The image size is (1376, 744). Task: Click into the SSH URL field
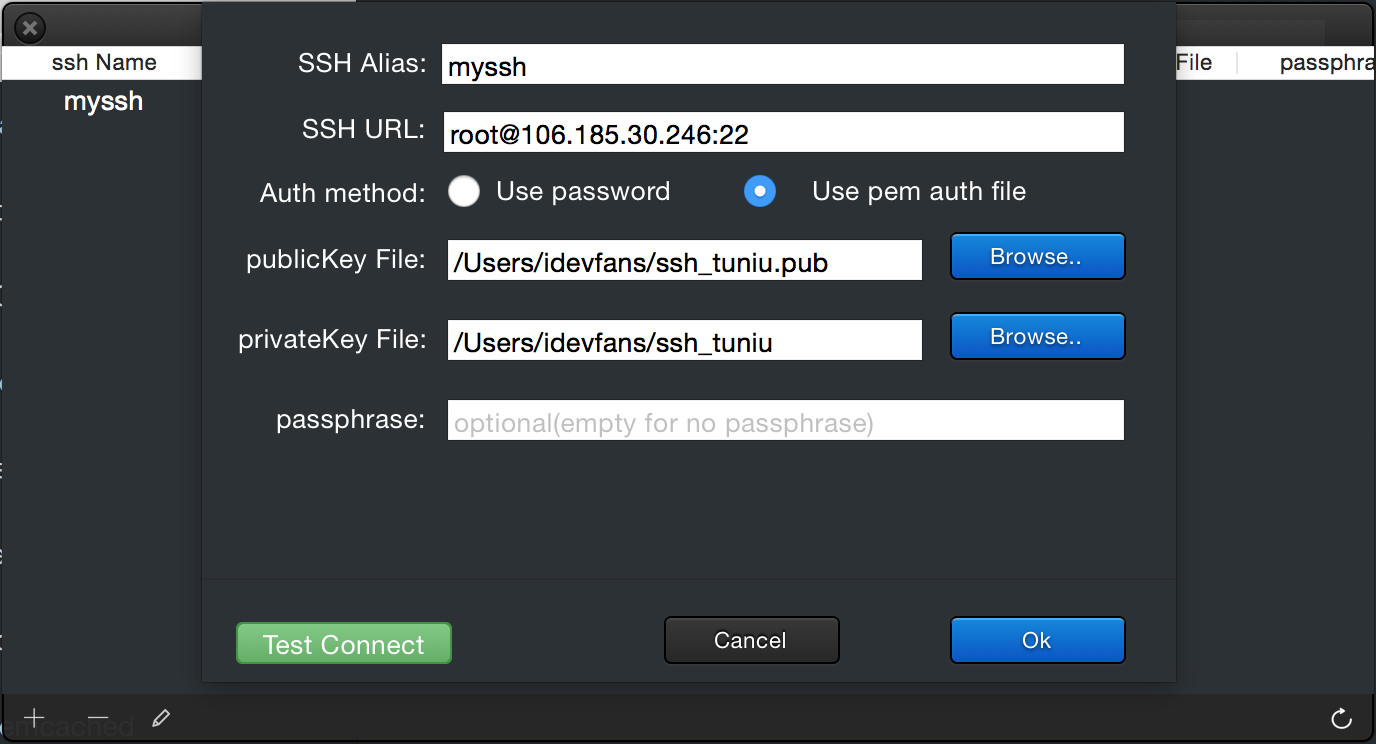[783, 133]
